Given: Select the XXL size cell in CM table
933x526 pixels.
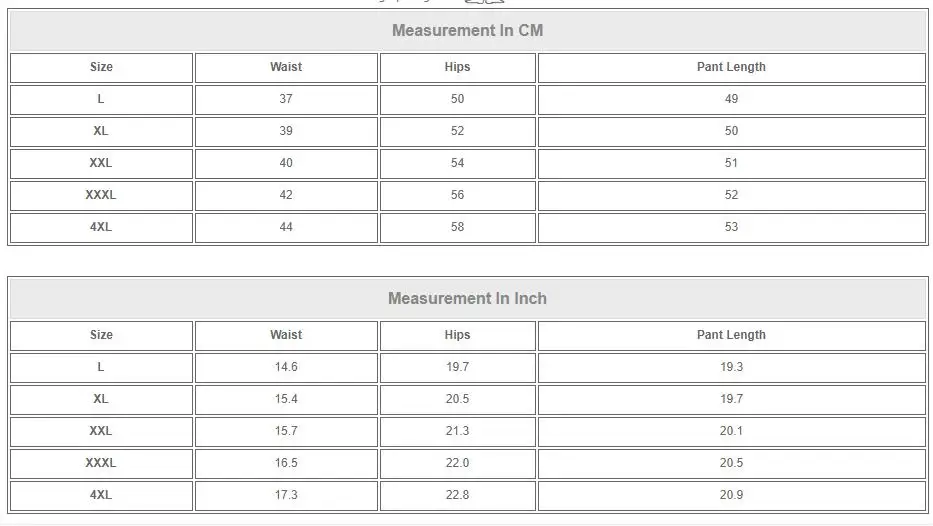Looking at the screenshot, I should 101,163.
